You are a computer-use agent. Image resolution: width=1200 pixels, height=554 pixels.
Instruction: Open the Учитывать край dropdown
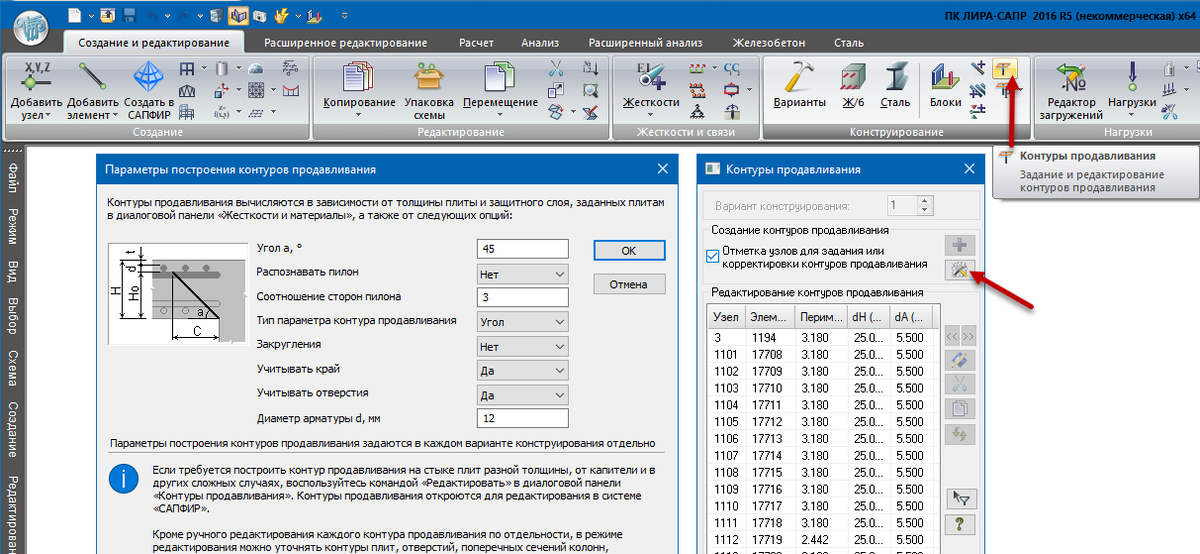tap(523, 370)
